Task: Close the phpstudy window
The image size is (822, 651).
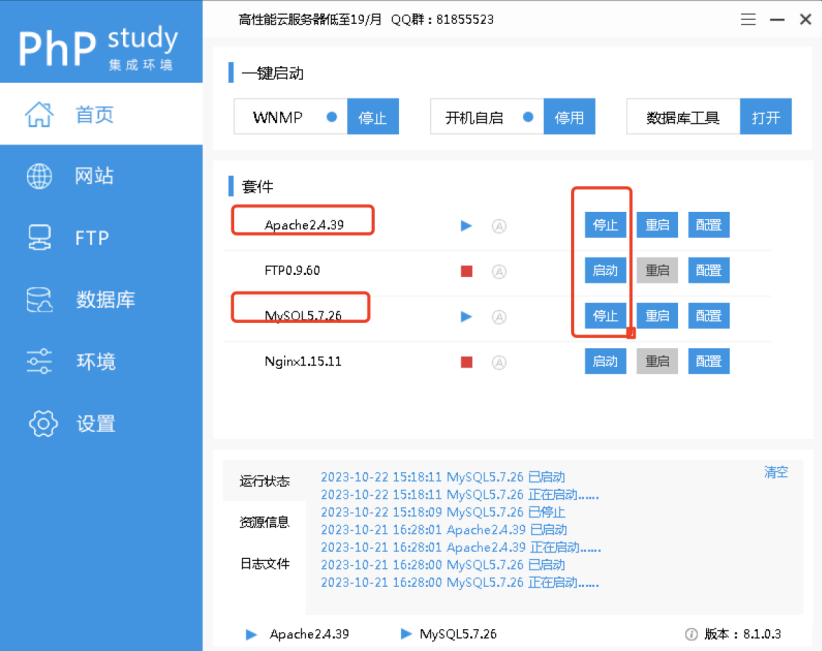Action: 806,19
